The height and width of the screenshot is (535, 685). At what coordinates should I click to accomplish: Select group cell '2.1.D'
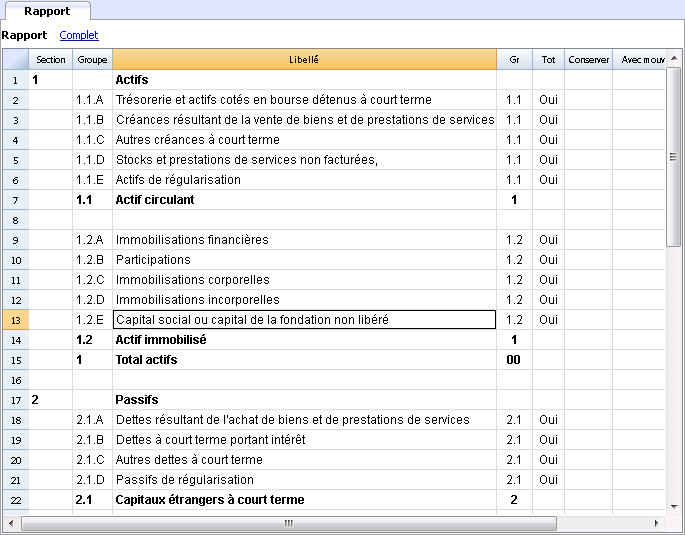pyautogui.click(x=92, y=480)
